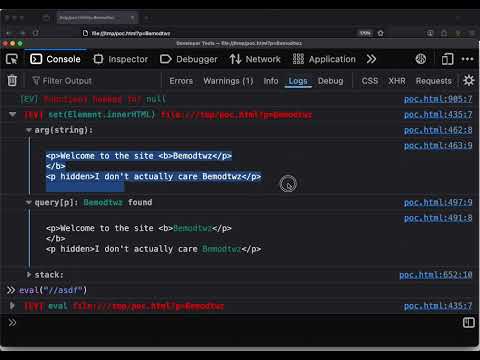Click the page info icon before URL
Viewport: 480px width, 360px height.
85,33
